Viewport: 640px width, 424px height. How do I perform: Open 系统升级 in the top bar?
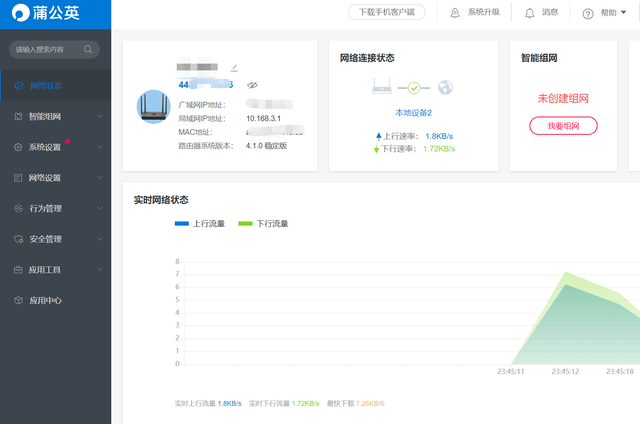(484, 12)
